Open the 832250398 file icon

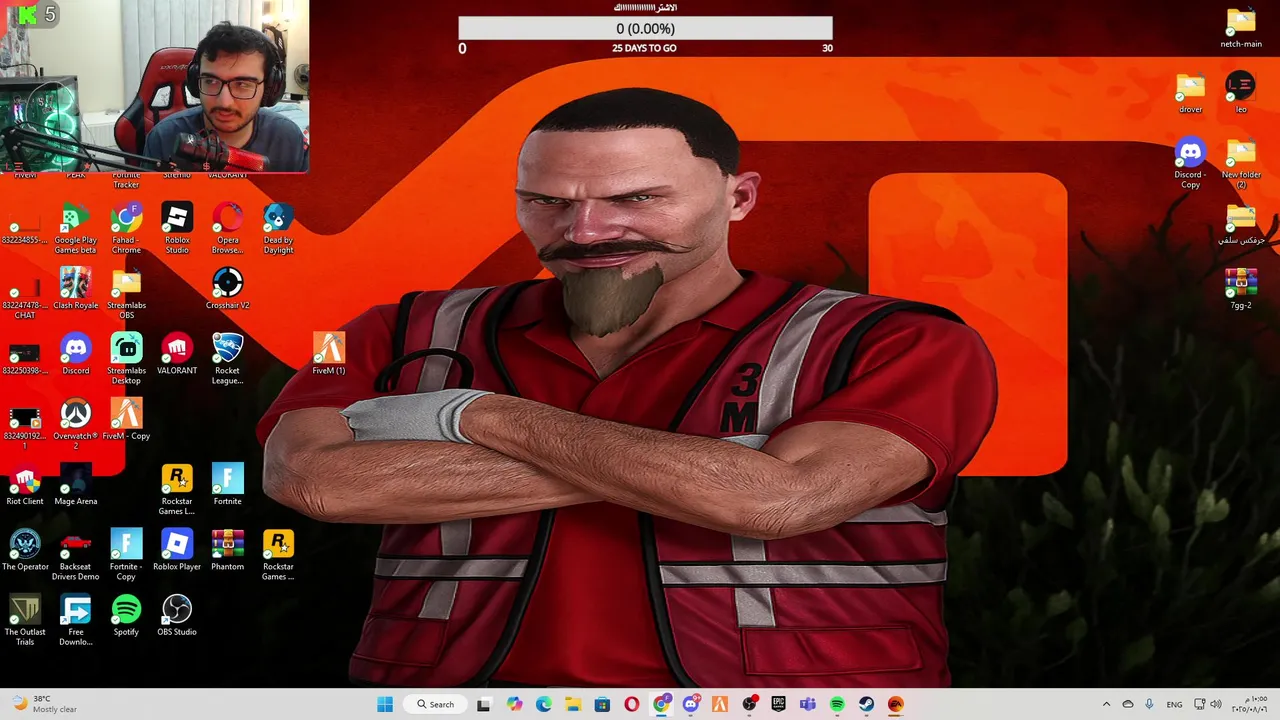pos(25,354)
